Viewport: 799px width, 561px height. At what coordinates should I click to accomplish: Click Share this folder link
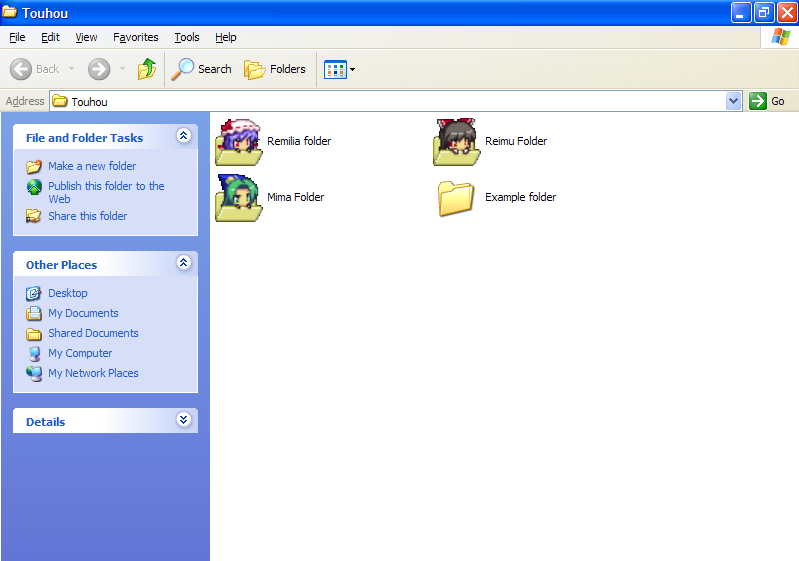(88, 216)
